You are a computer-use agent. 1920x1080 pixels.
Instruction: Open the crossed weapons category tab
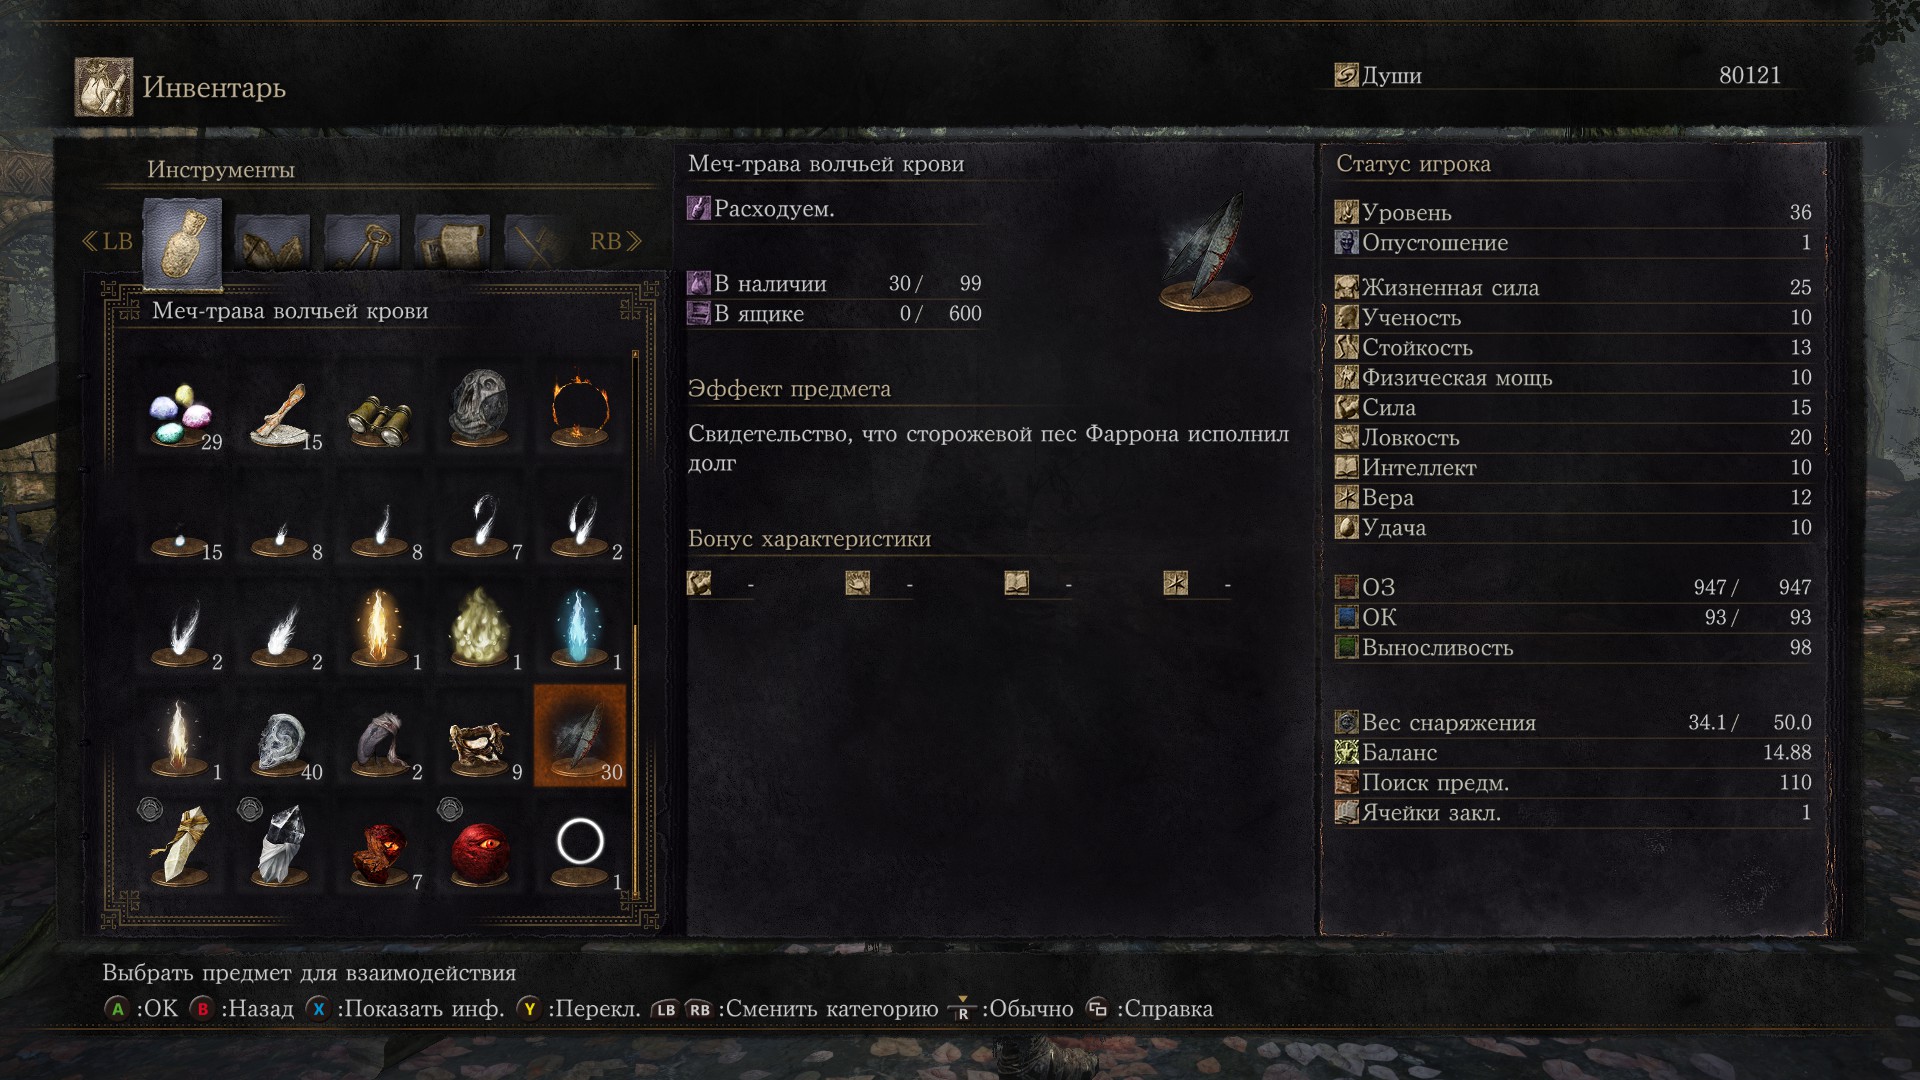coord(534,242)
